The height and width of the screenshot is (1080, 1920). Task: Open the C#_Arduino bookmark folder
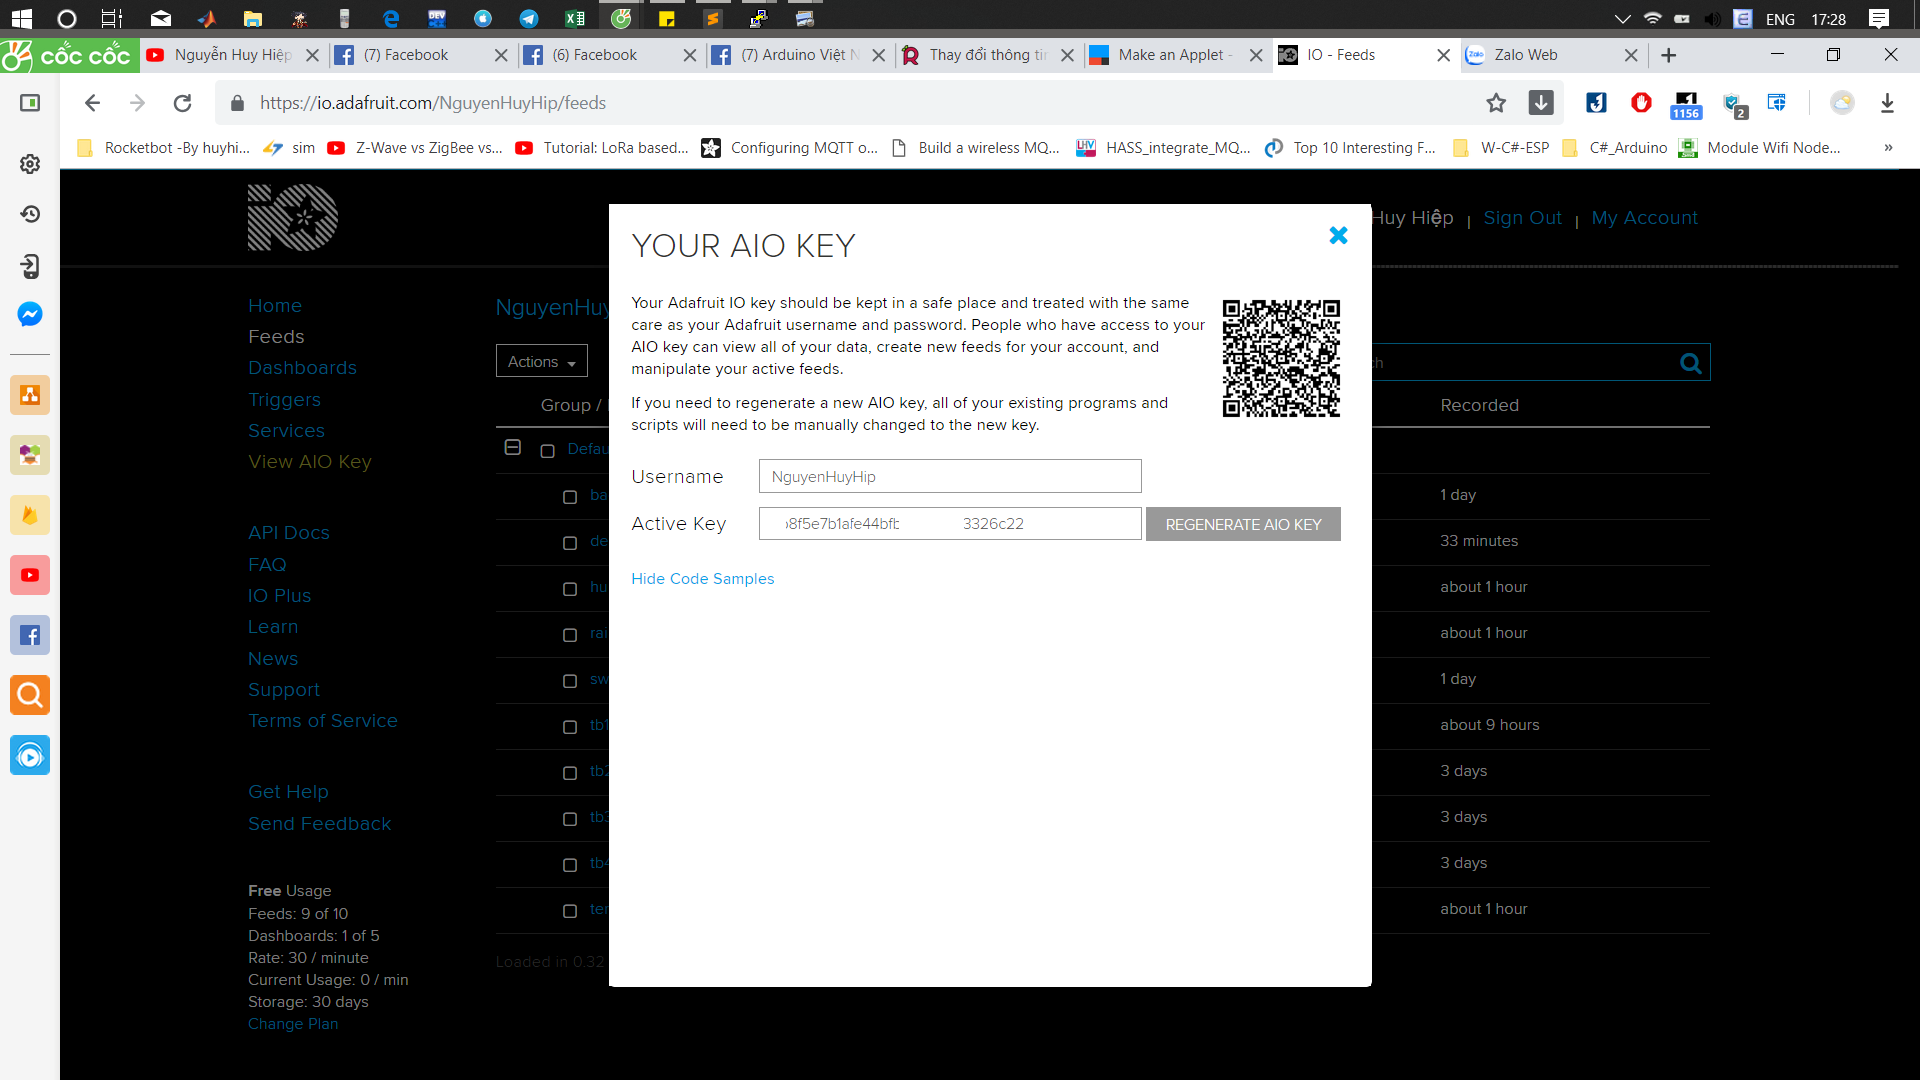[1615, 148]
